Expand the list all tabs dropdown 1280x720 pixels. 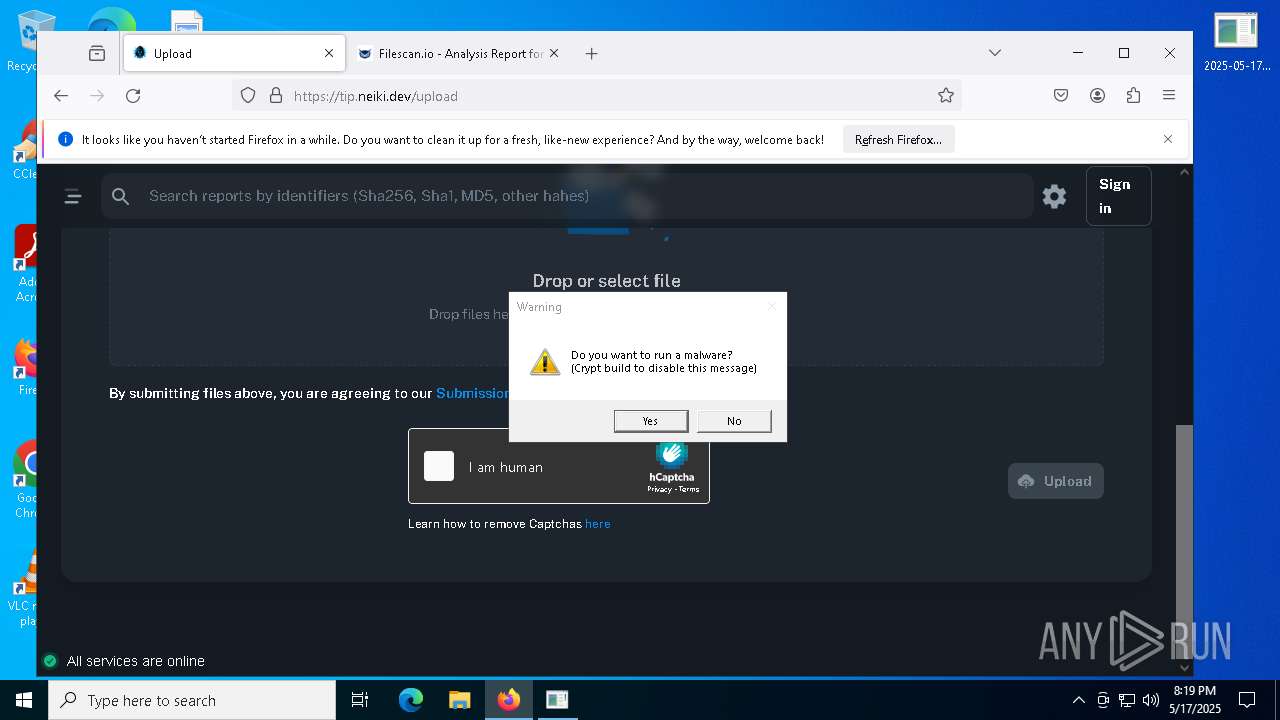coord(994,53)
